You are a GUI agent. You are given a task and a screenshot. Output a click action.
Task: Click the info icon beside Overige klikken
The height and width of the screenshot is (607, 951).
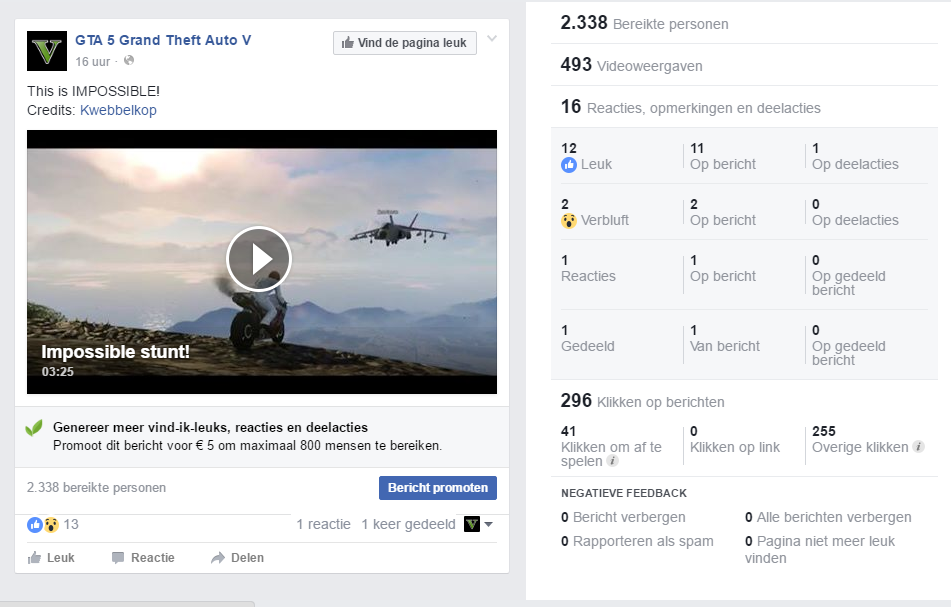pos(919,447)
